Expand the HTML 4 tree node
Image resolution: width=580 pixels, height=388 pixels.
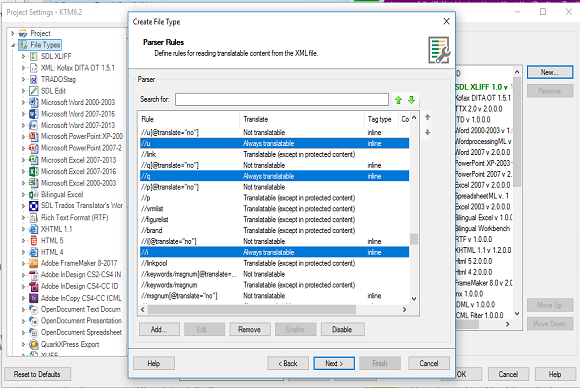23,252
